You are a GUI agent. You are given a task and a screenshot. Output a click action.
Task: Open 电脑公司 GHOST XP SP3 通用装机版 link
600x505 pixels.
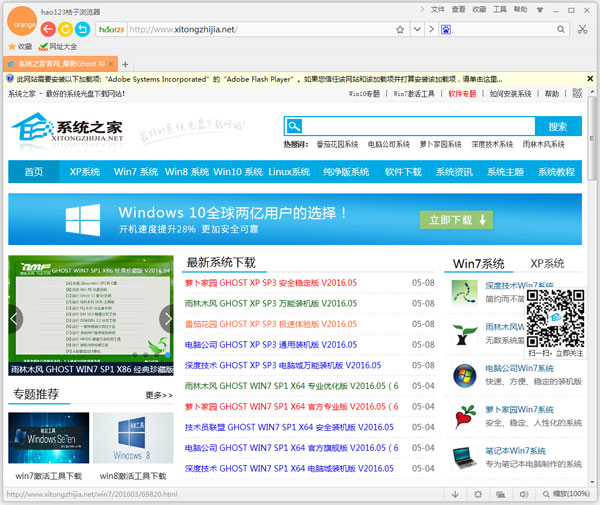pyautogui.click(x=271, y=345)
